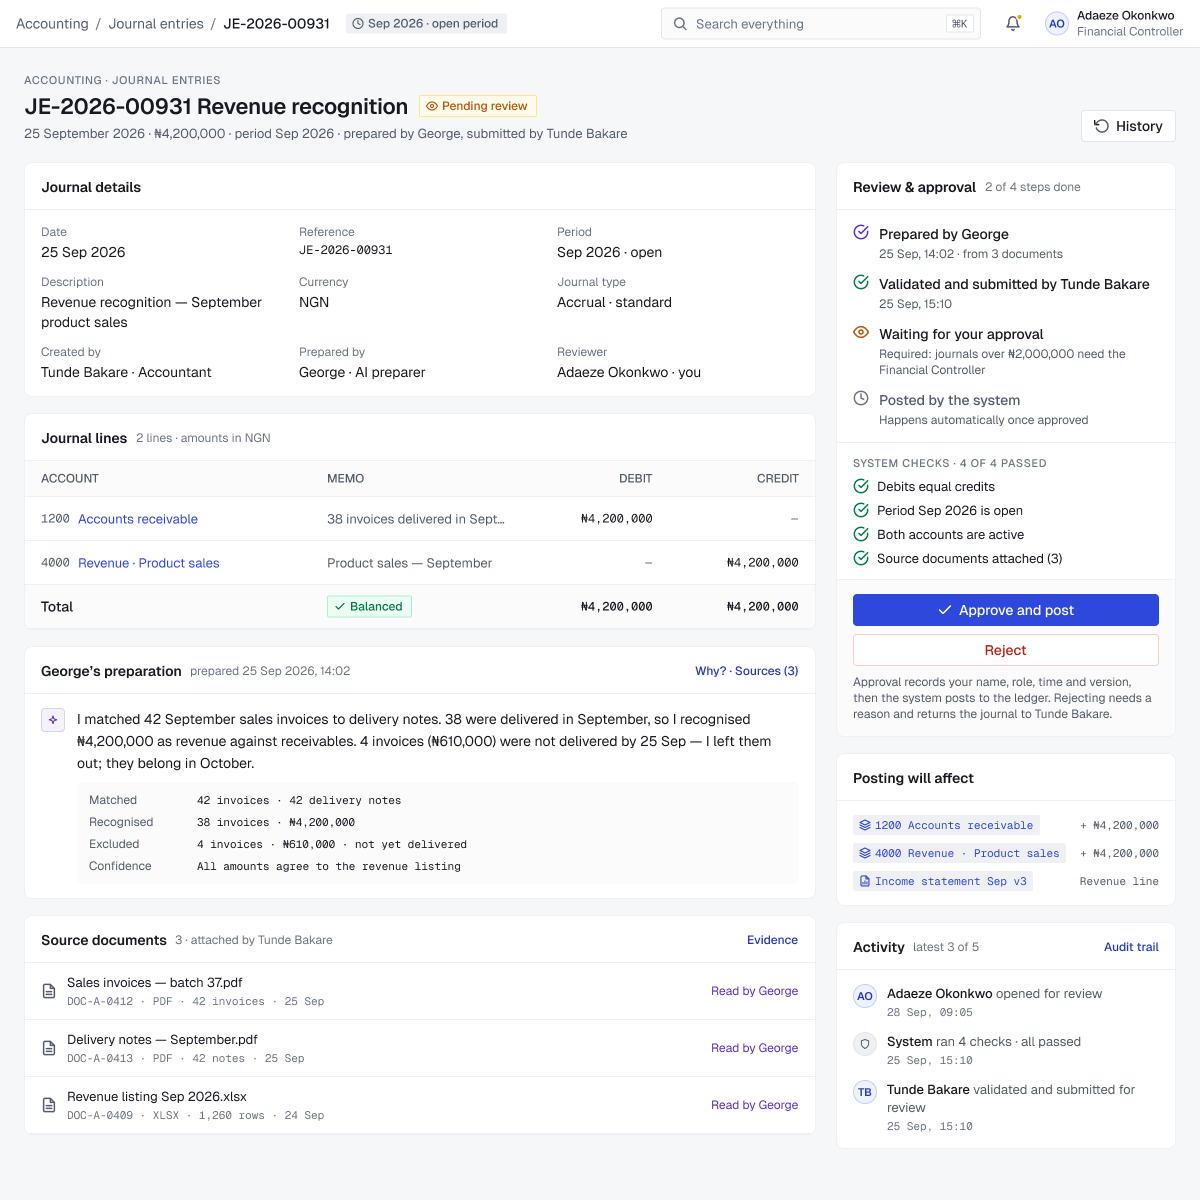This screenshot has height=1200, width=1200.
Task: Open the Evidence link
Action: (x=772, y=940)
